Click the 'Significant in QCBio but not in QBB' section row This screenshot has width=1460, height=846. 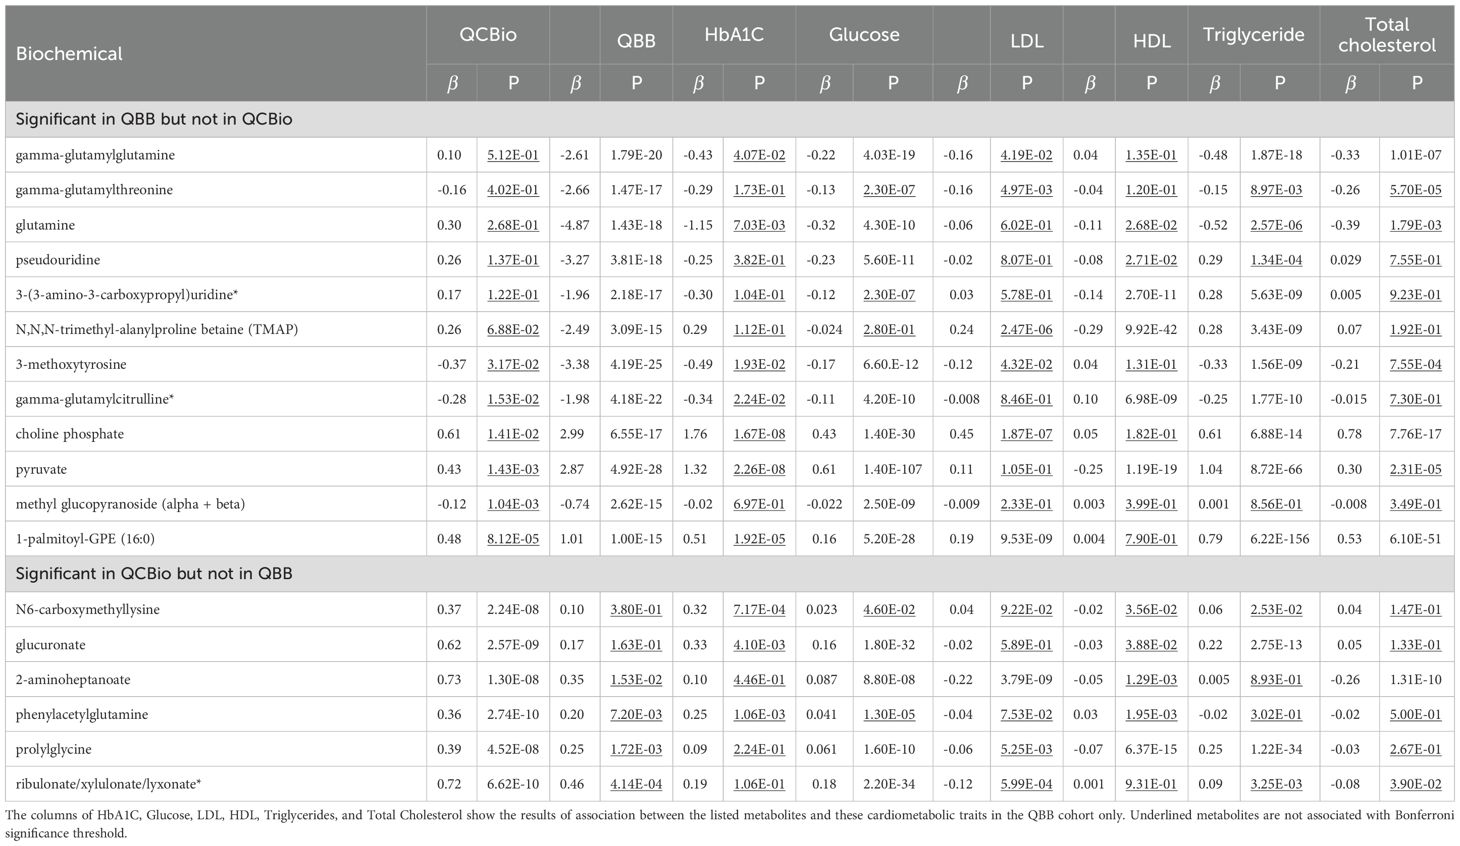[x=154, y=574]
